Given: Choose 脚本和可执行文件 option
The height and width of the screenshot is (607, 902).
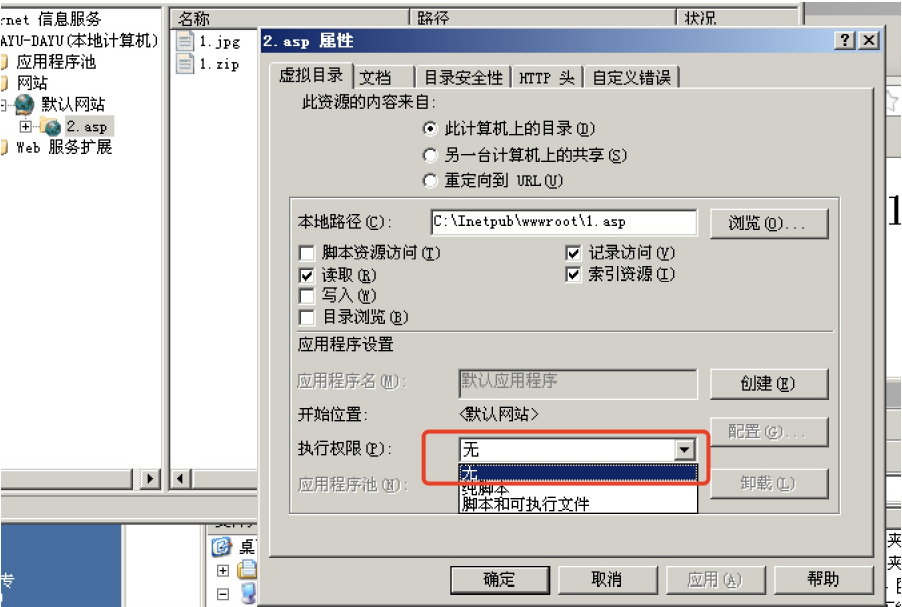Looking at the screenshot, I should 578,505.
